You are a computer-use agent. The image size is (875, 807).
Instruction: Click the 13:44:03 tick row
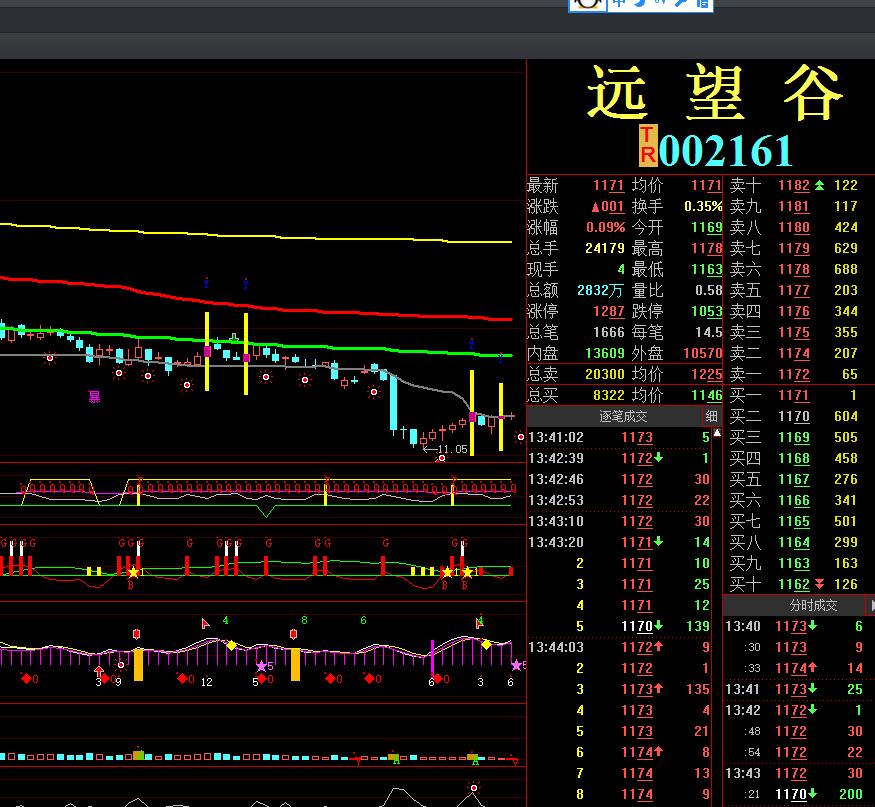619,647
